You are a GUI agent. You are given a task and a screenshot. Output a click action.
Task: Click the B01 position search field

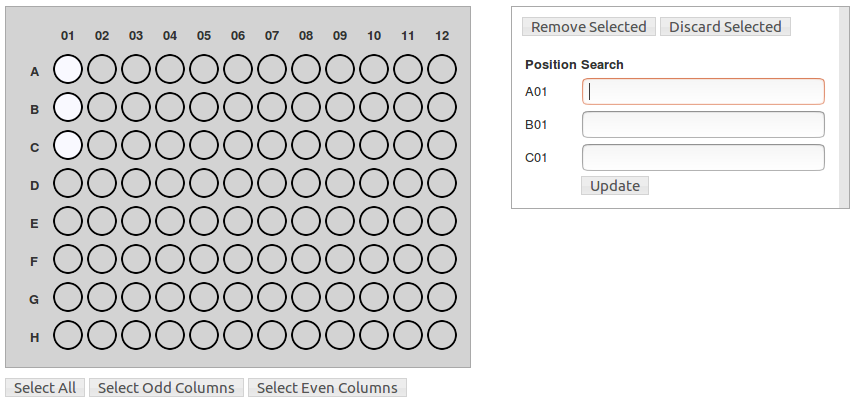(x=703, y=125)
